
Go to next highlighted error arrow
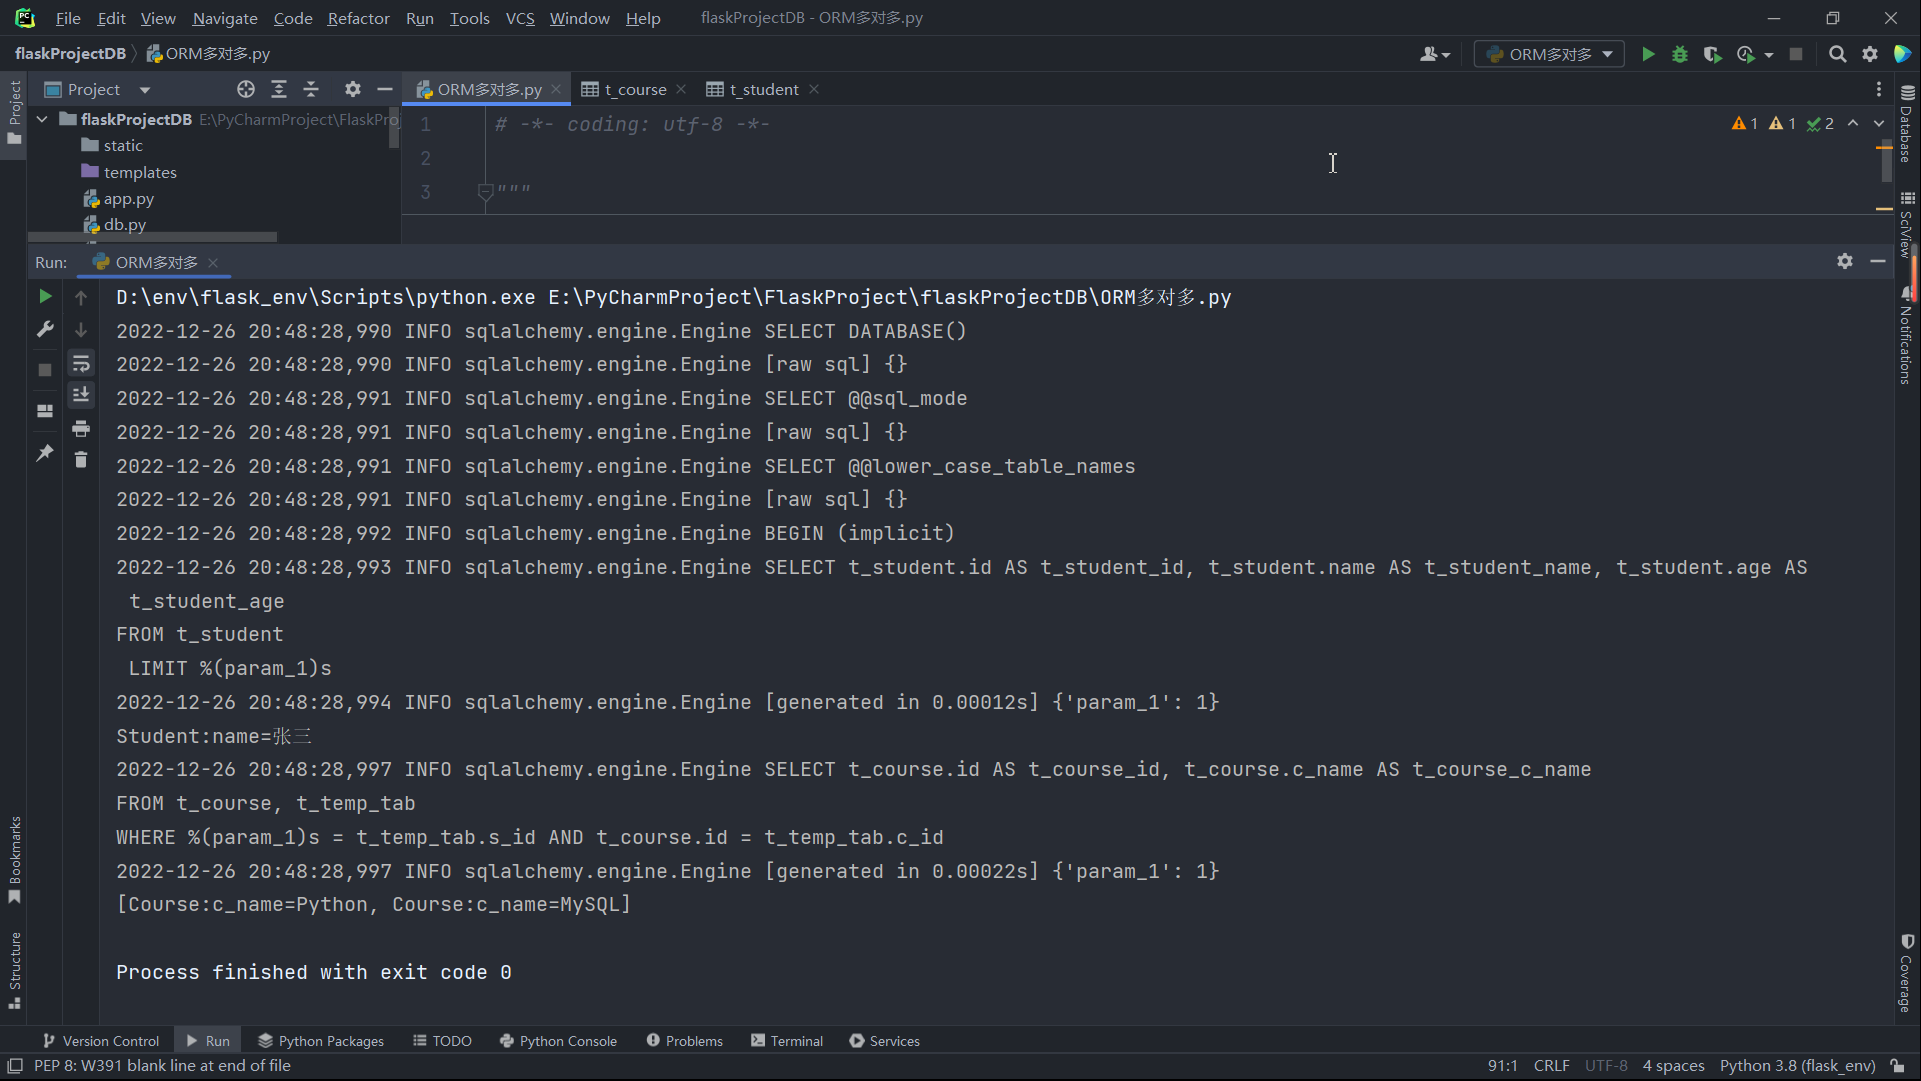[x=1879, y=123]
